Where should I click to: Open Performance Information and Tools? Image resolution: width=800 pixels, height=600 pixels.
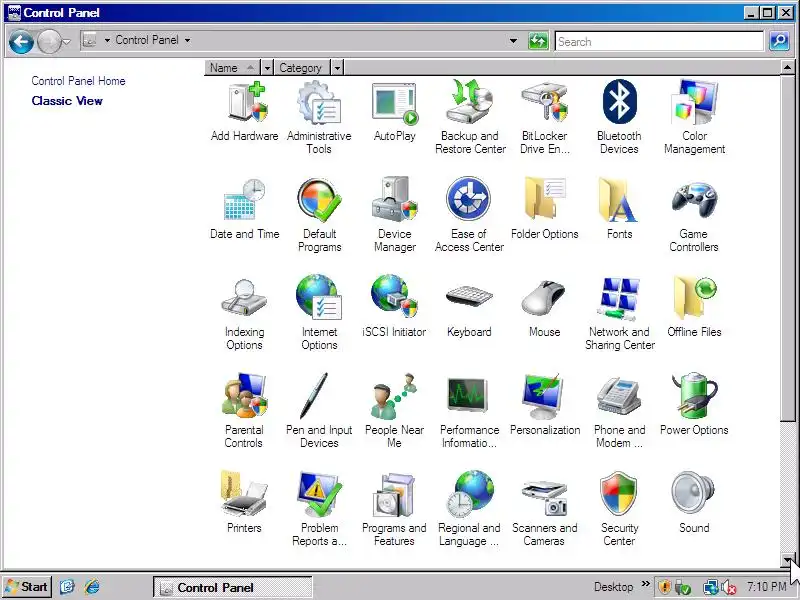click(x=469, y=411)
